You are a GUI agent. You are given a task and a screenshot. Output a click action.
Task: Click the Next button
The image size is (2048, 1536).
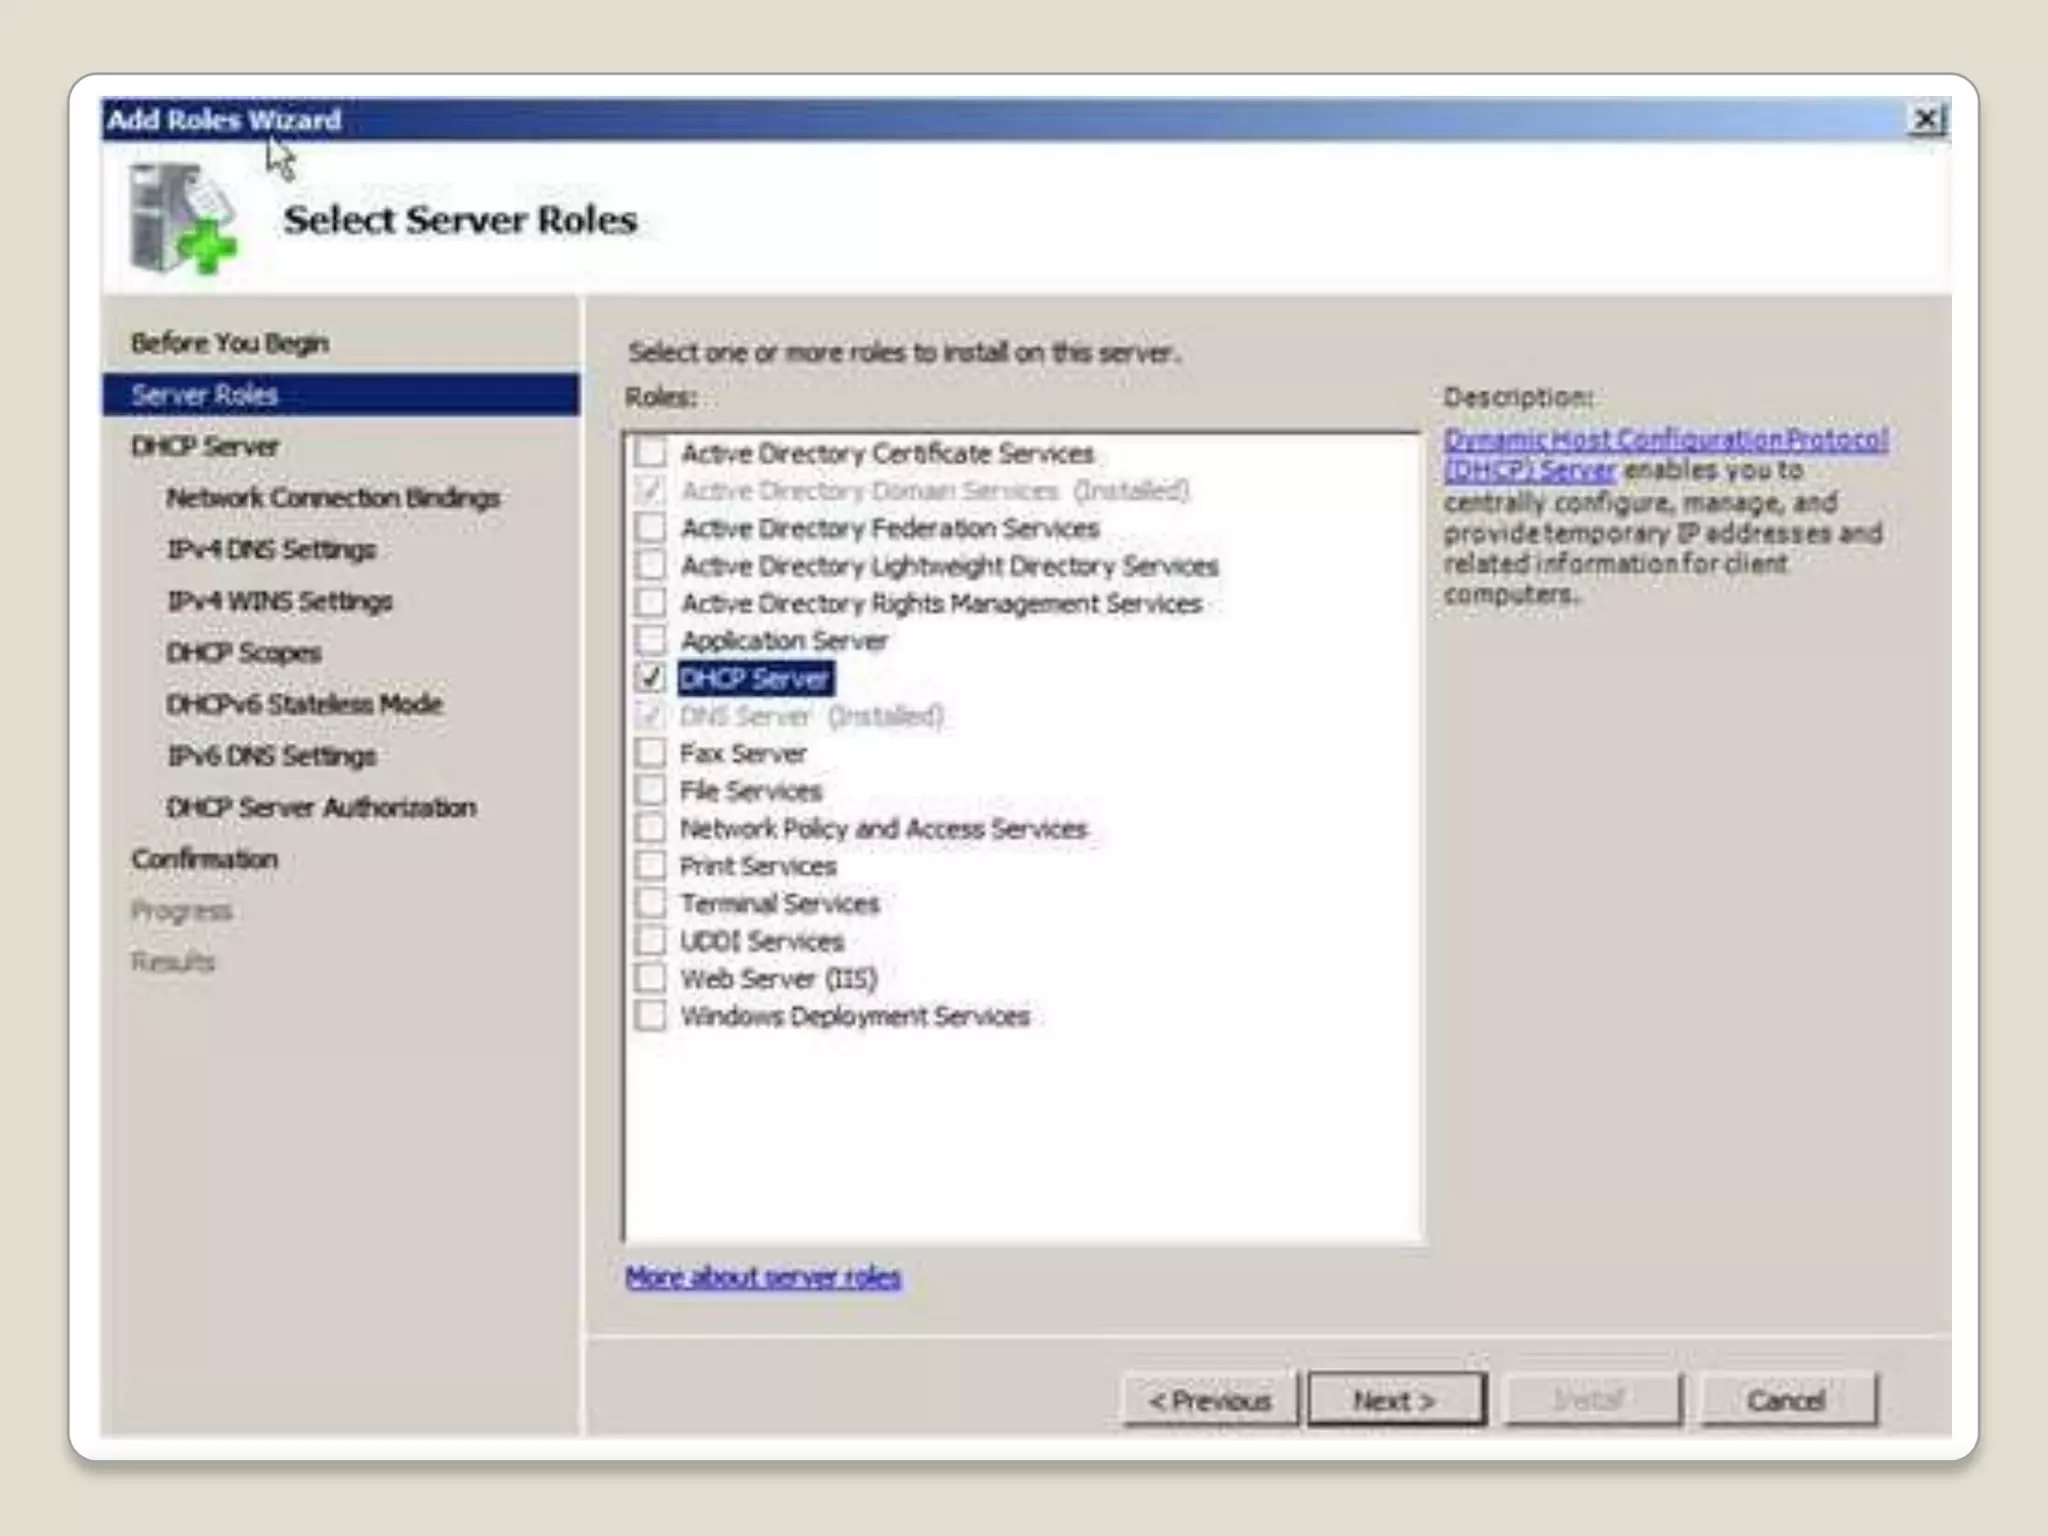pos(1396,1400)
